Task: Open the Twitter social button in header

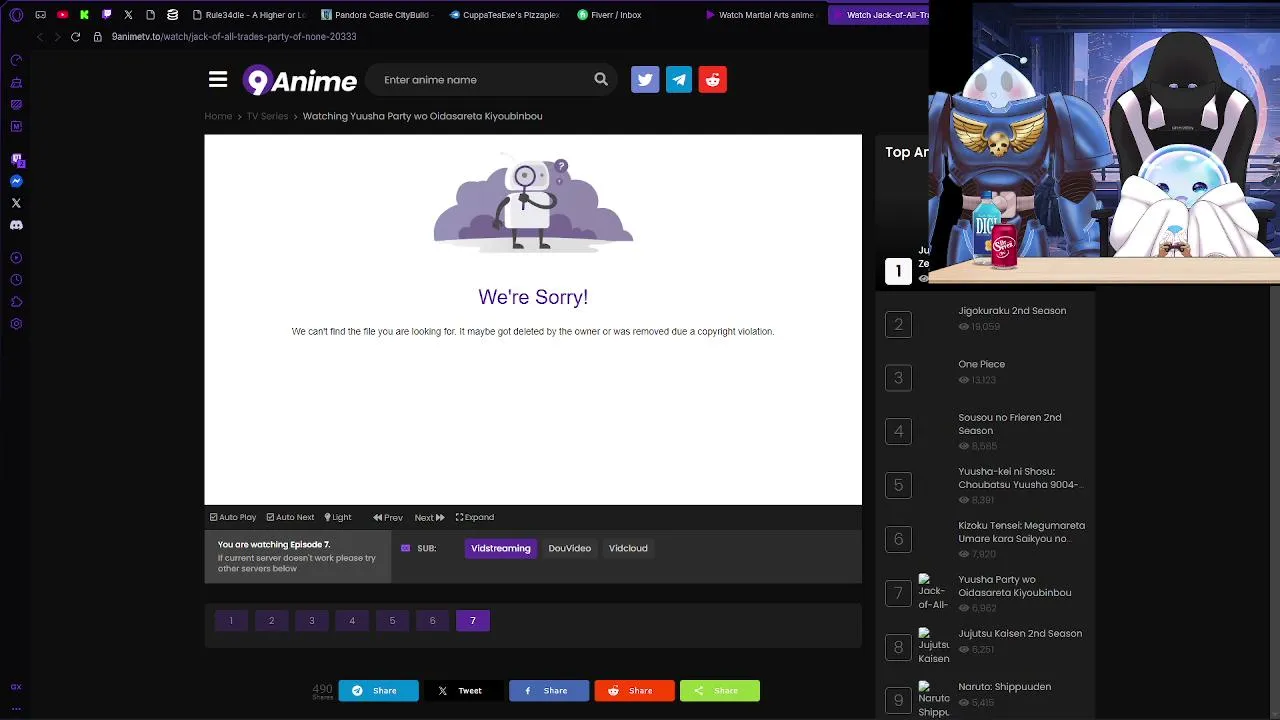Action: coord(645,80)
